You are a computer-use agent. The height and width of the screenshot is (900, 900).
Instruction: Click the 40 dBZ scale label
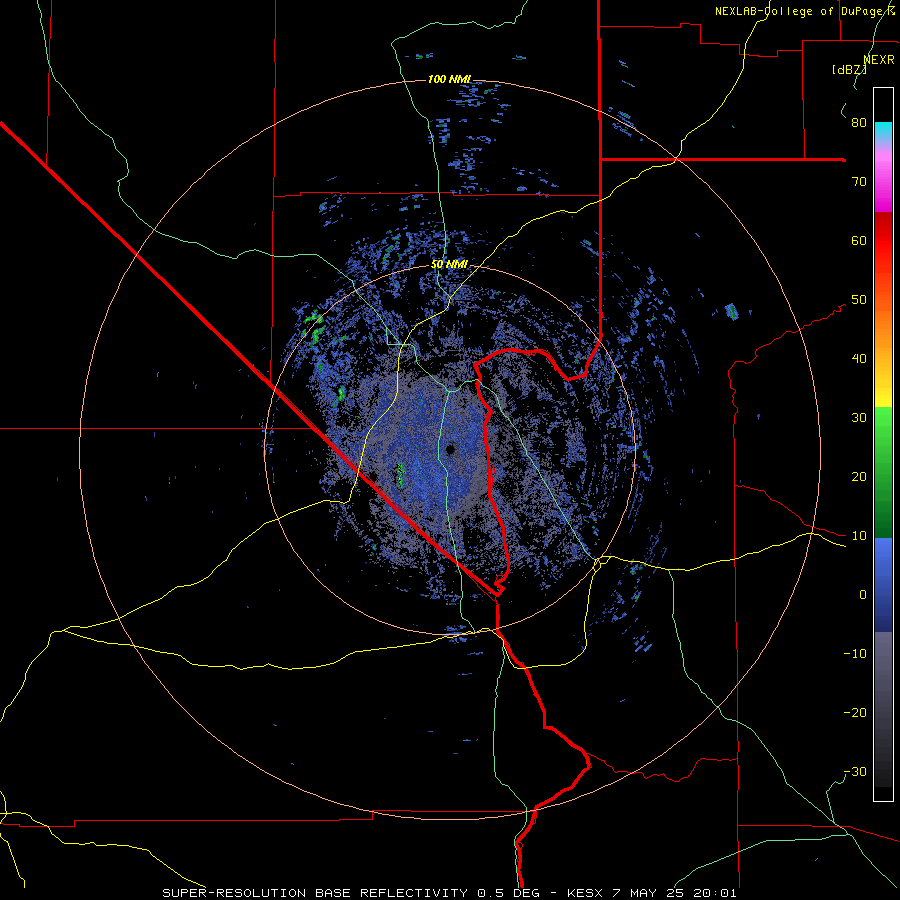[859, 359]
